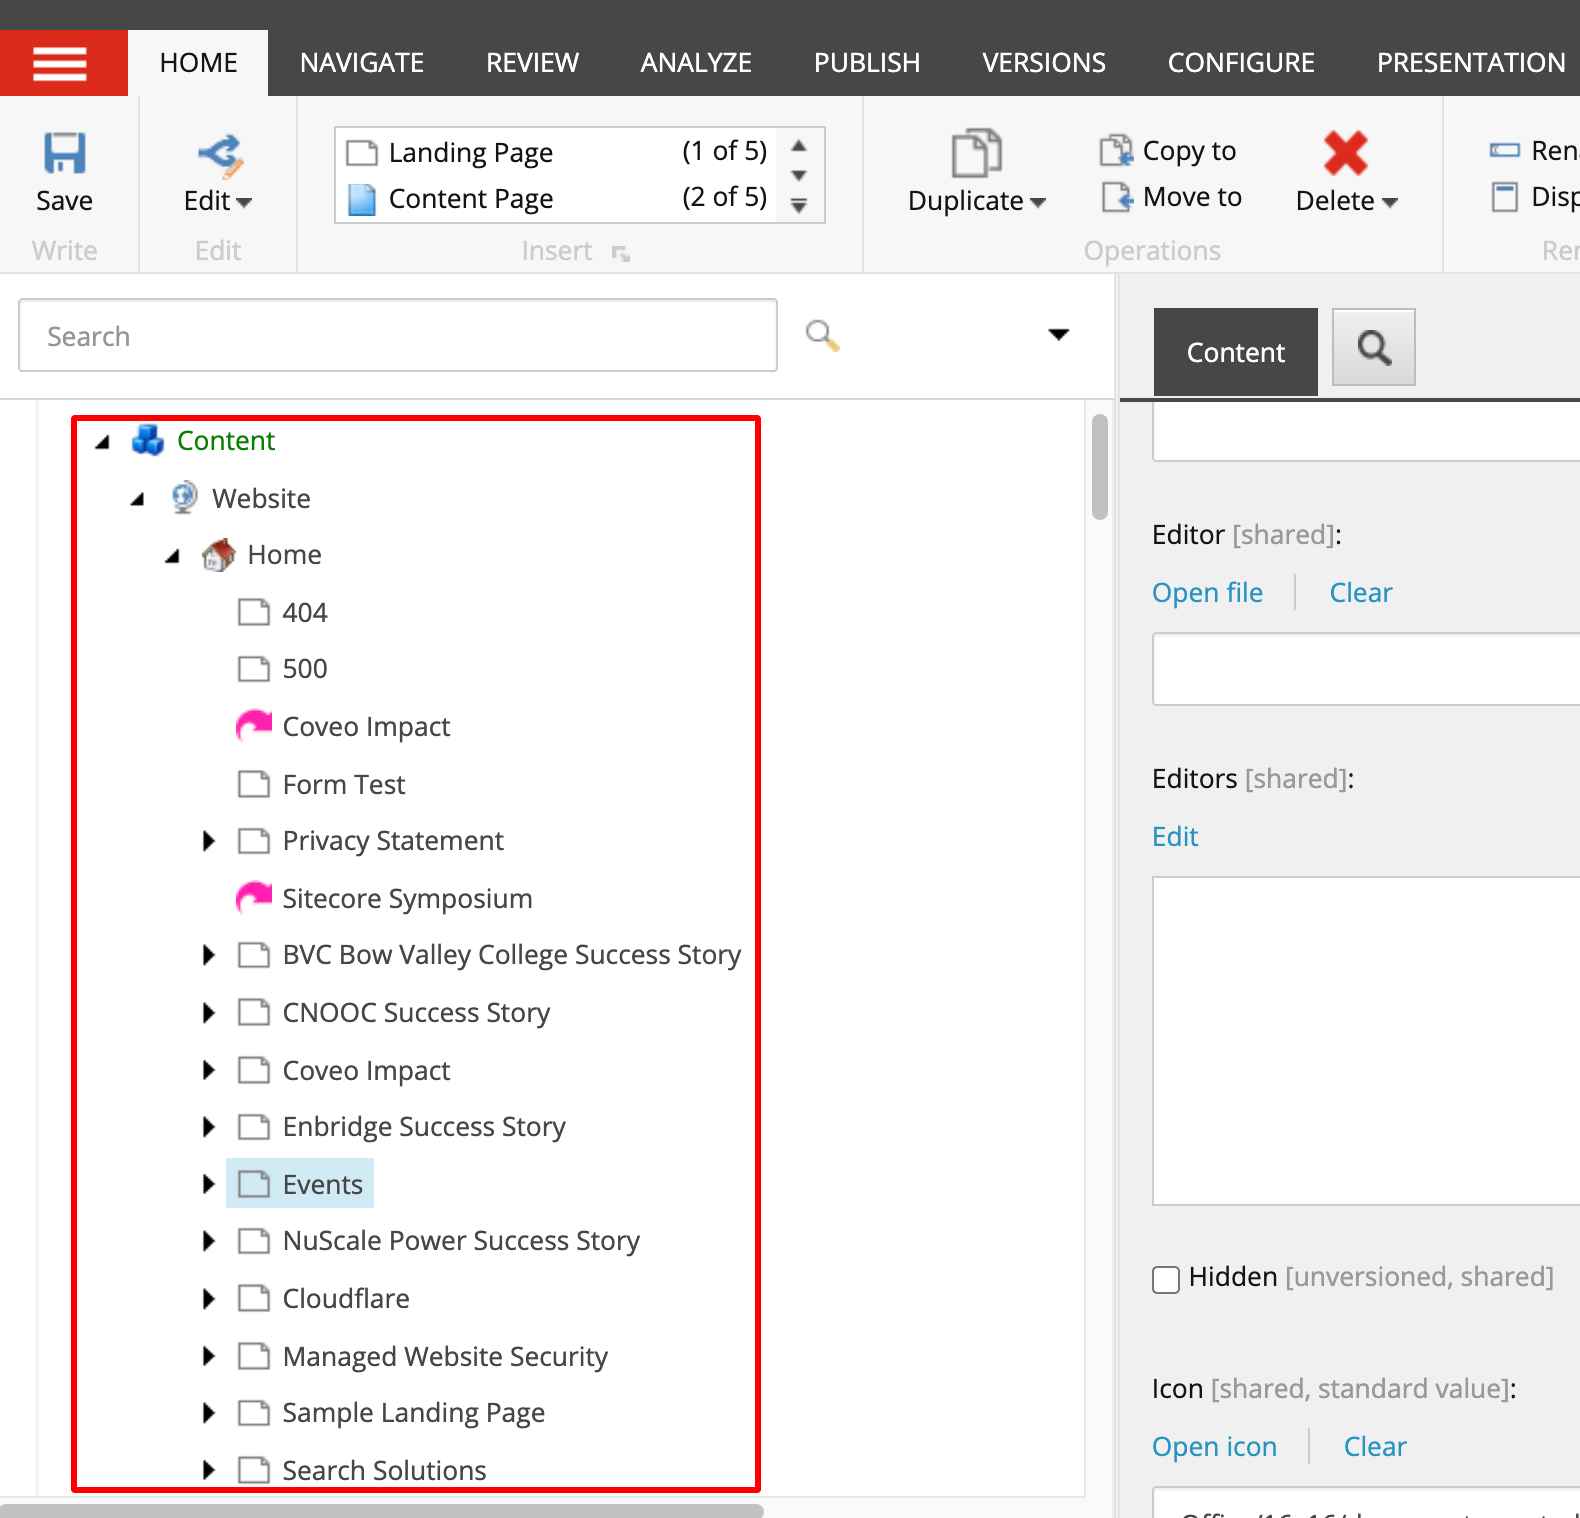Click the page icon beside Privacy Statement
This screenshot has height=1518, width=1580.
(x=254, y=841)
